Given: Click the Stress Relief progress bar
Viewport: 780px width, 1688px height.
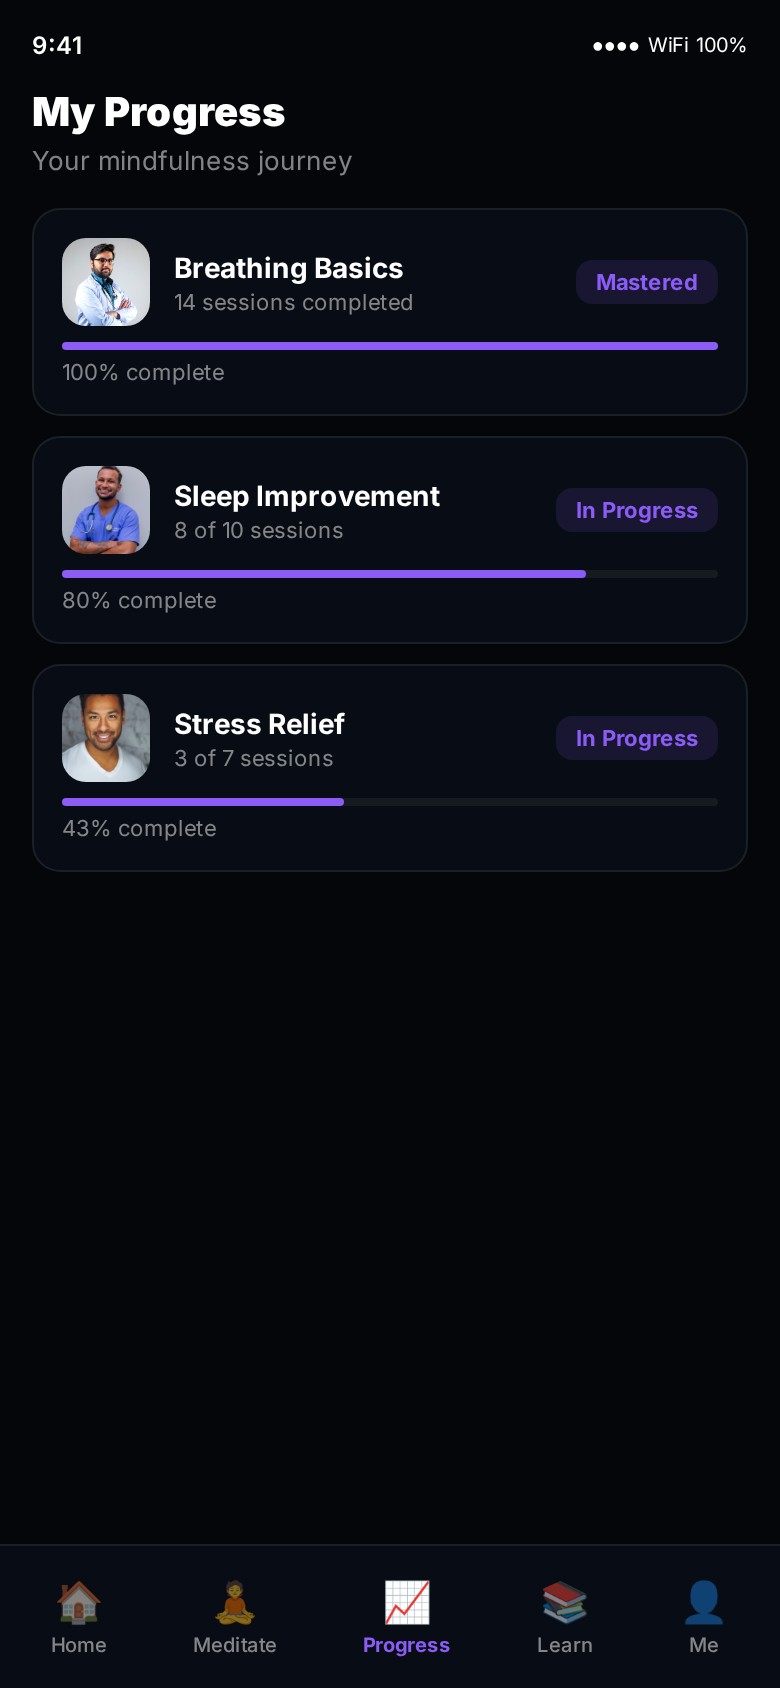Looking at the screenshot, I should coord(390,802).
